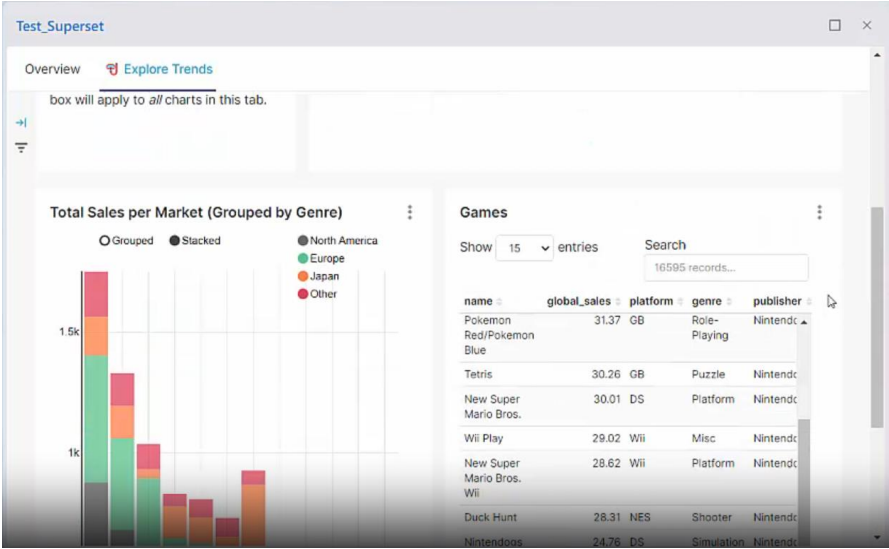Screen dimensions: 889x549
Task: Focus the Search records input field
Action: pyautogui.click(x=726, y=268)
